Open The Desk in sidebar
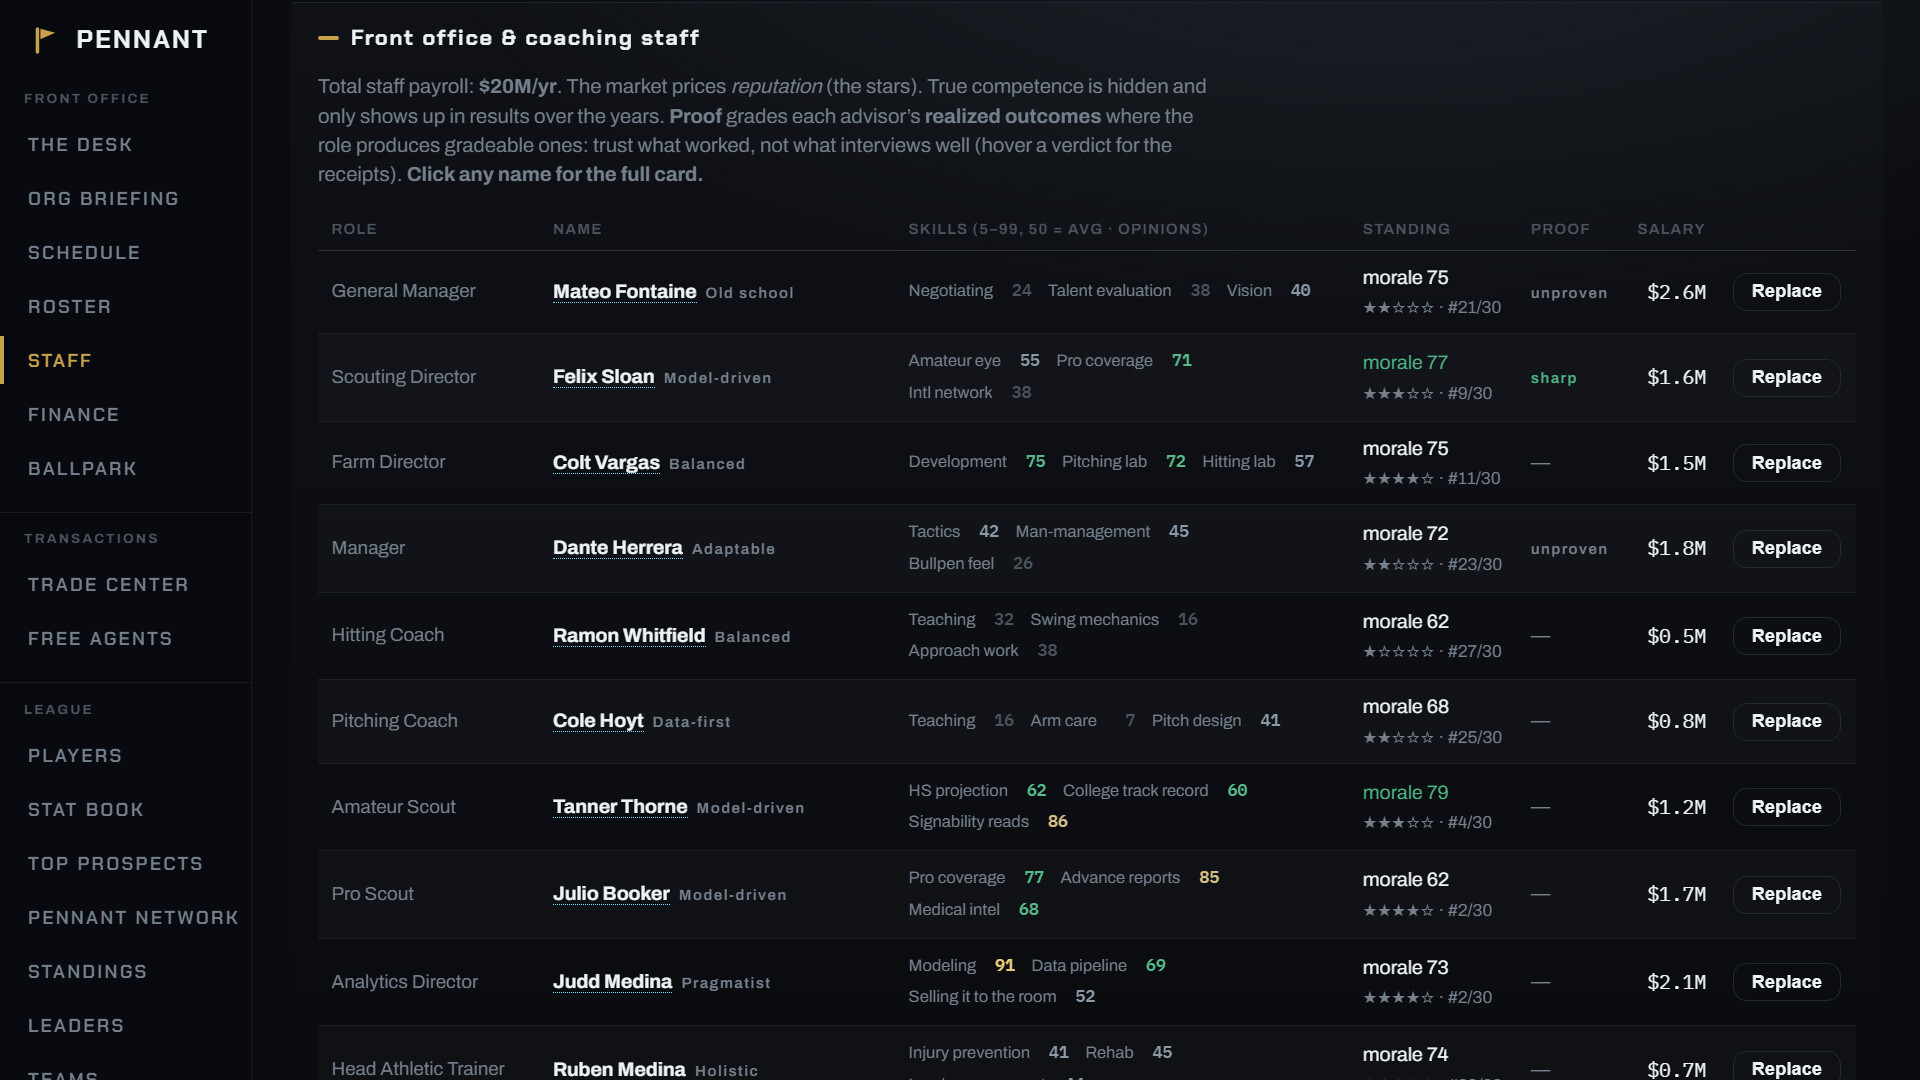The image size is (1920, 1080). tap(80, 145)
